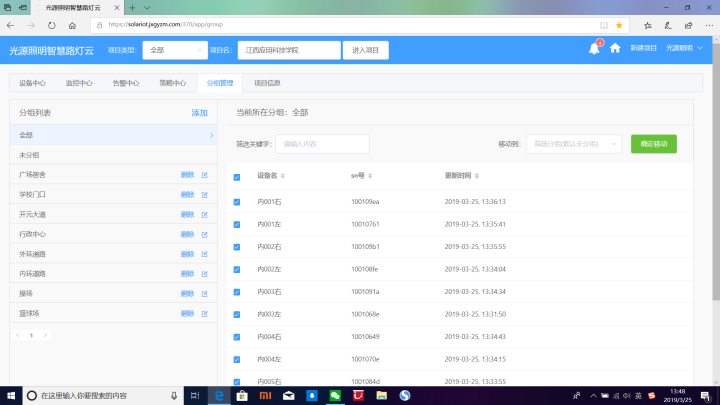Go to the home icon in header

pyautogui.click(x=615, y=48)
